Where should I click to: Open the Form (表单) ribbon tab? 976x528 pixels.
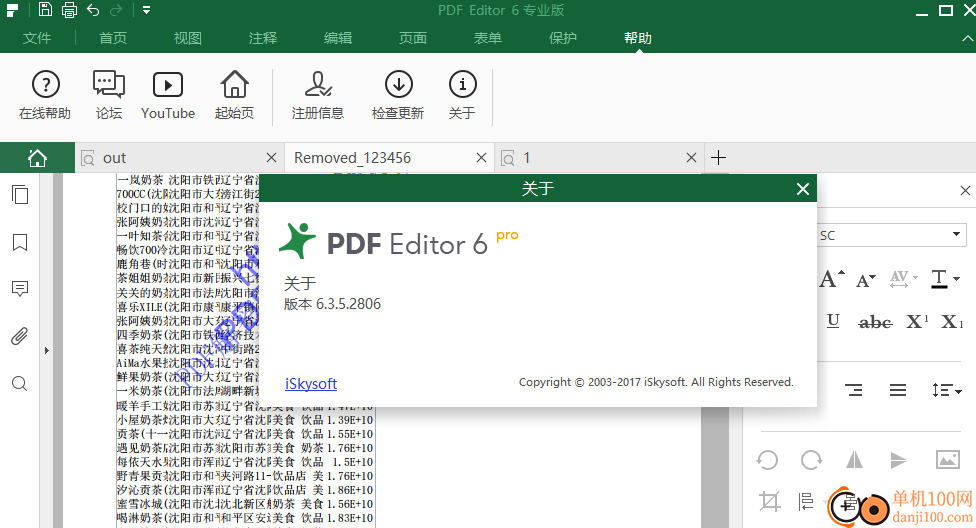click(487, 38)
